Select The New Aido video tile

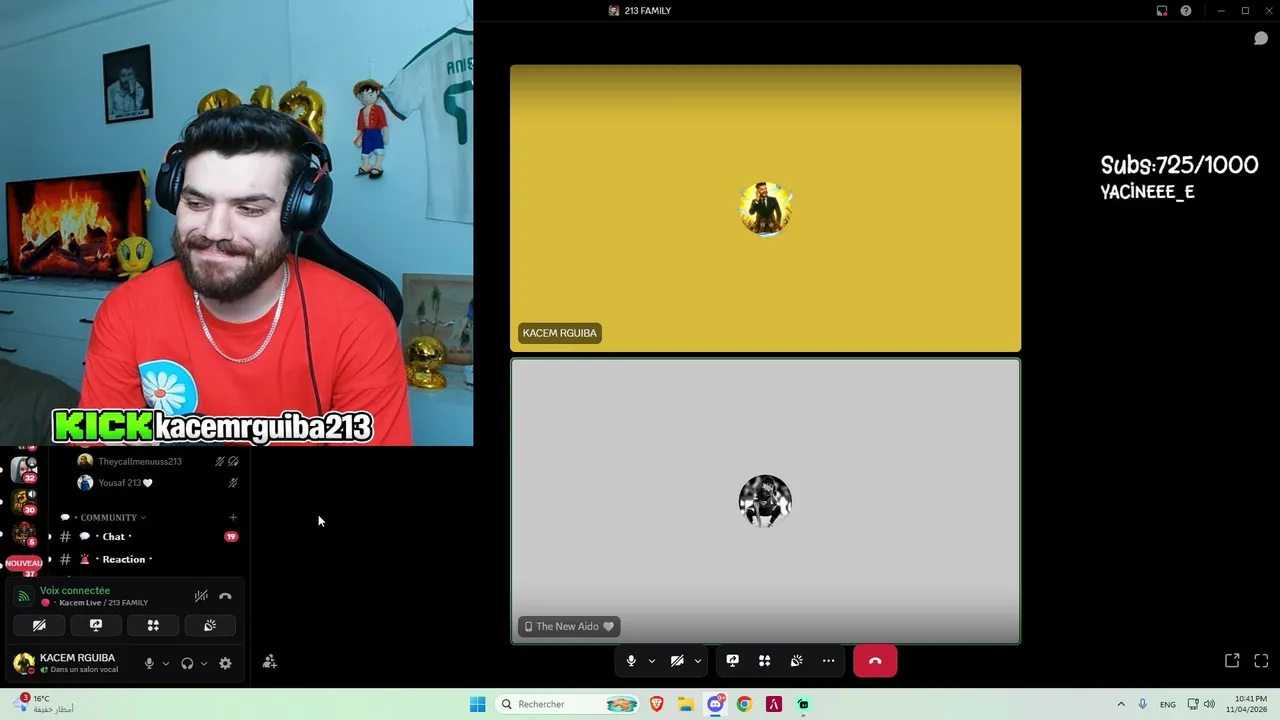[765, 501]
